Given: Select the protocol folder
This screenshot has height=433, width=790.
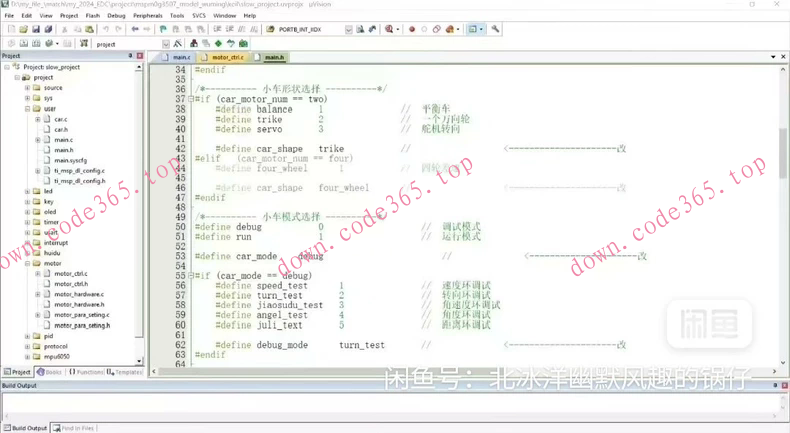Looking at the screenshot, I should click(55, 346).
